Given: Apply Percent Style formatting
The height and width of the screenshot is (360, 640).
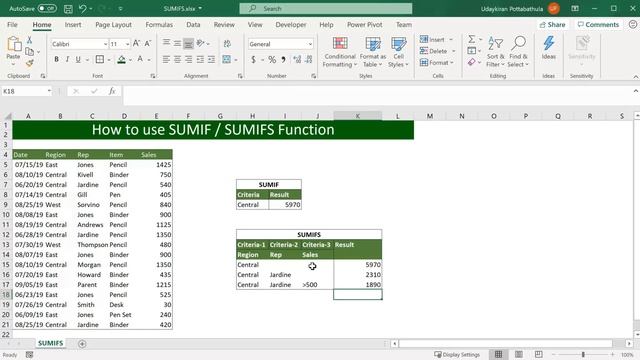Looking at the screenshot, I should (x=272, y=60).
